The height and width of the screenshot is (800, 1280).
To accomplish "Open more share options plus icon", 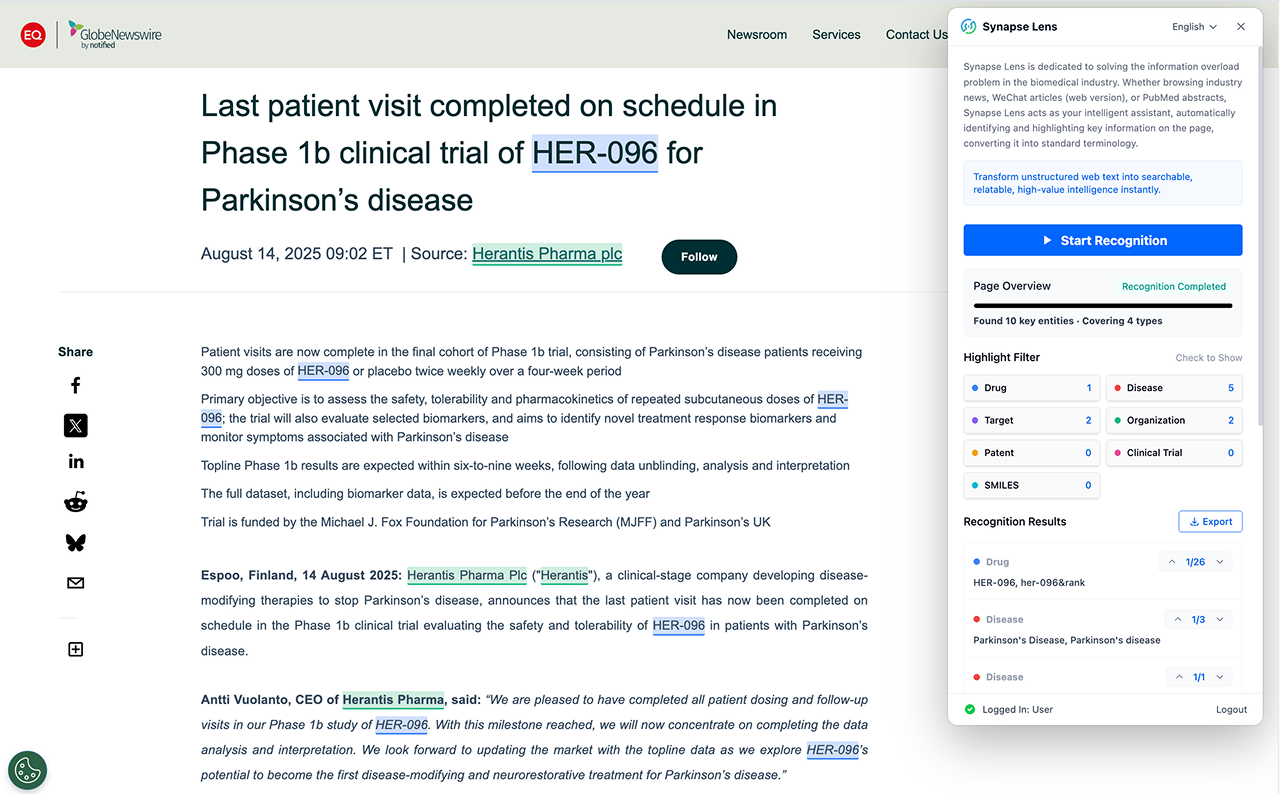I will 75,649.
